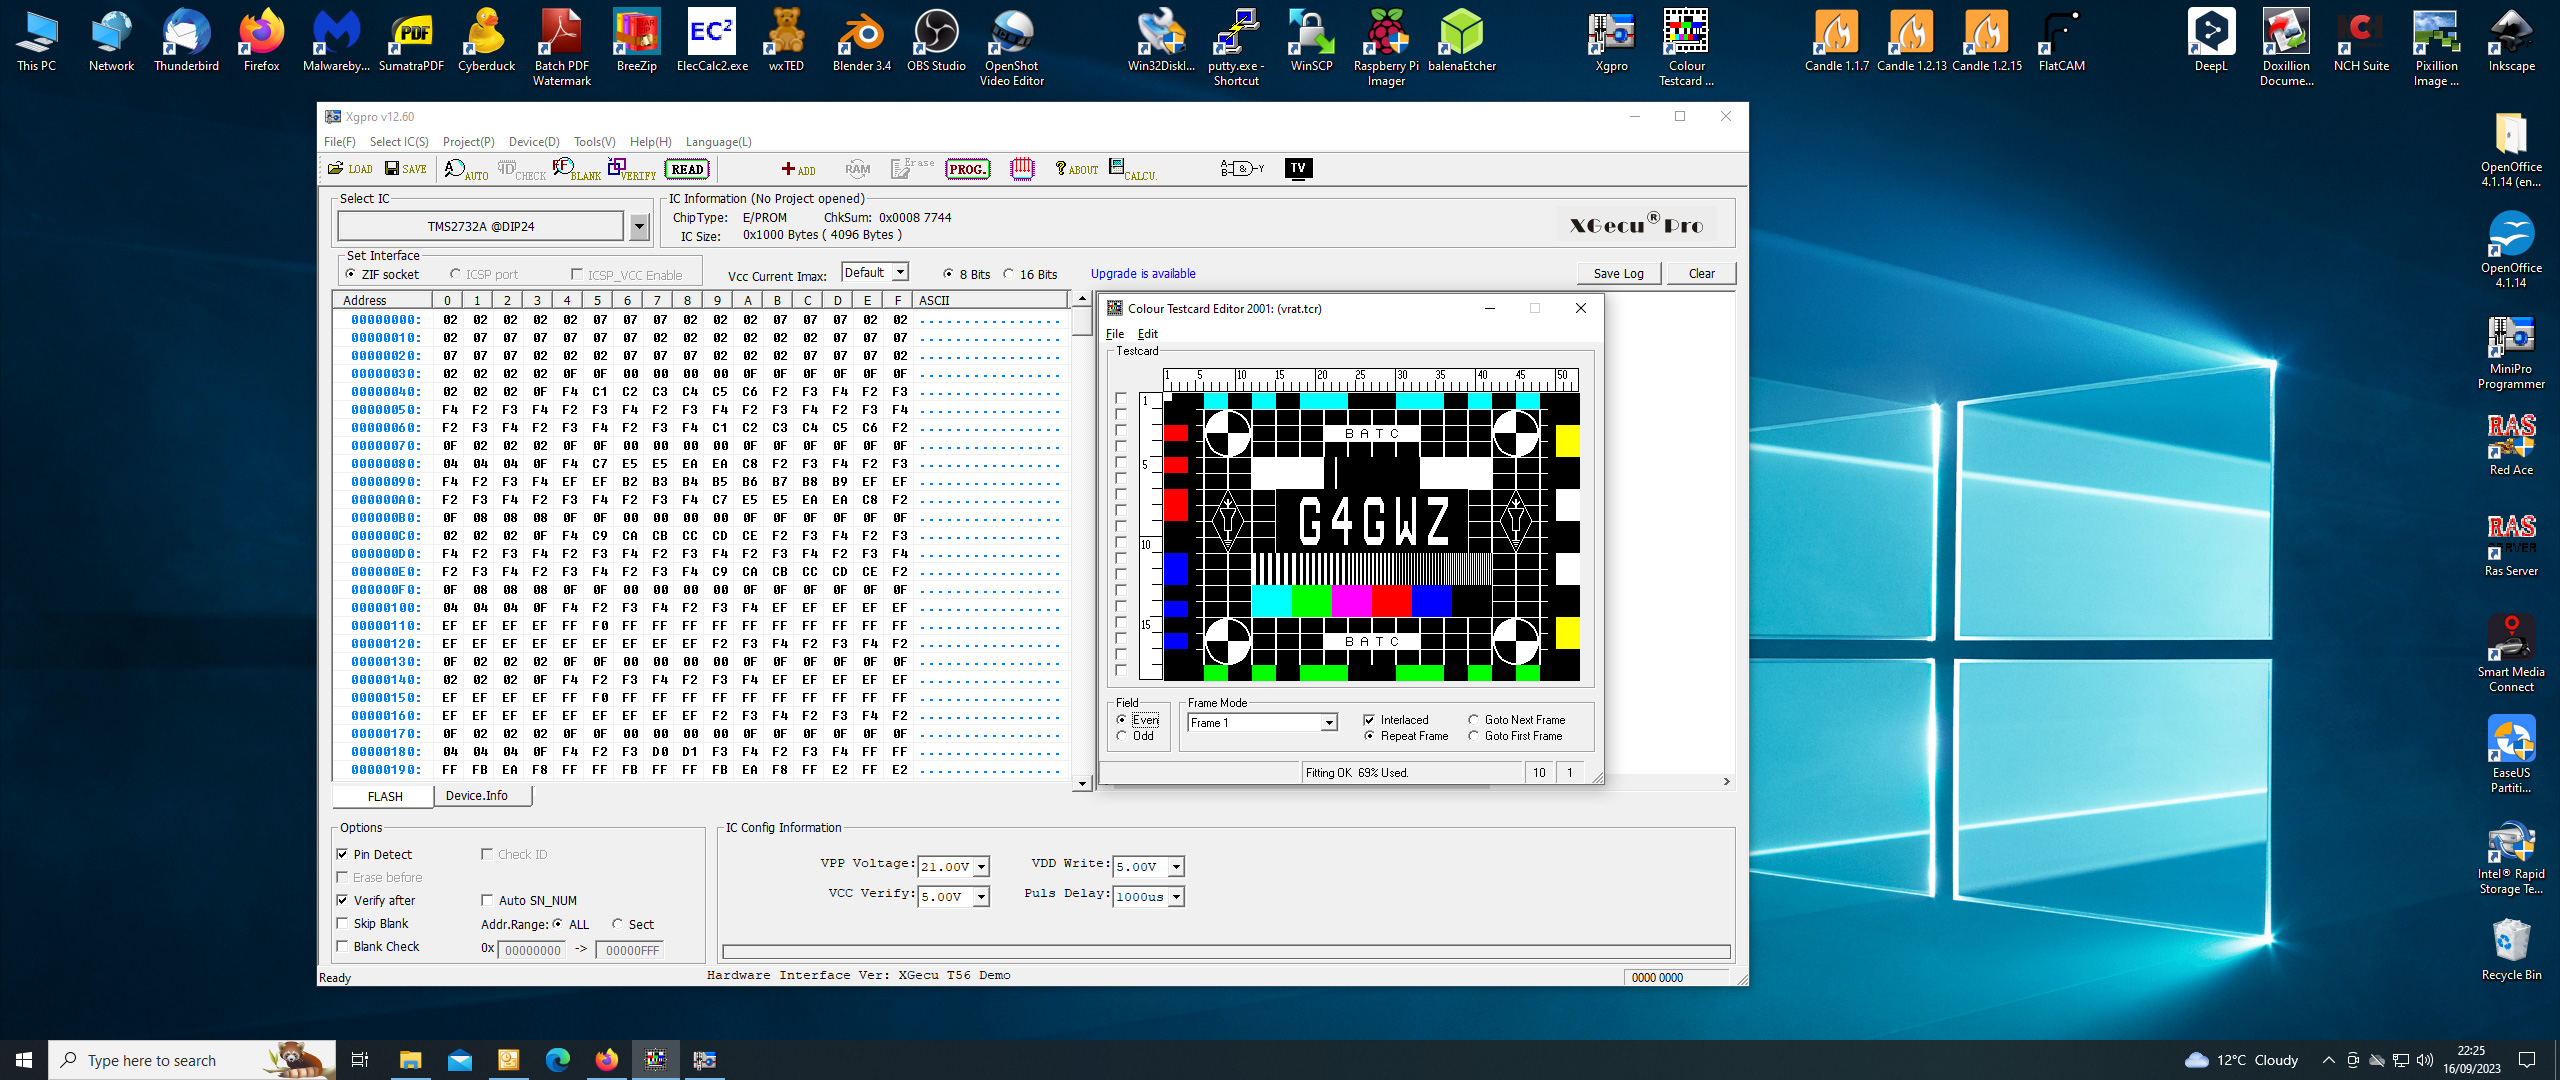
Task: Run AUTO chip detection tool
Action: tap(466, 169)
